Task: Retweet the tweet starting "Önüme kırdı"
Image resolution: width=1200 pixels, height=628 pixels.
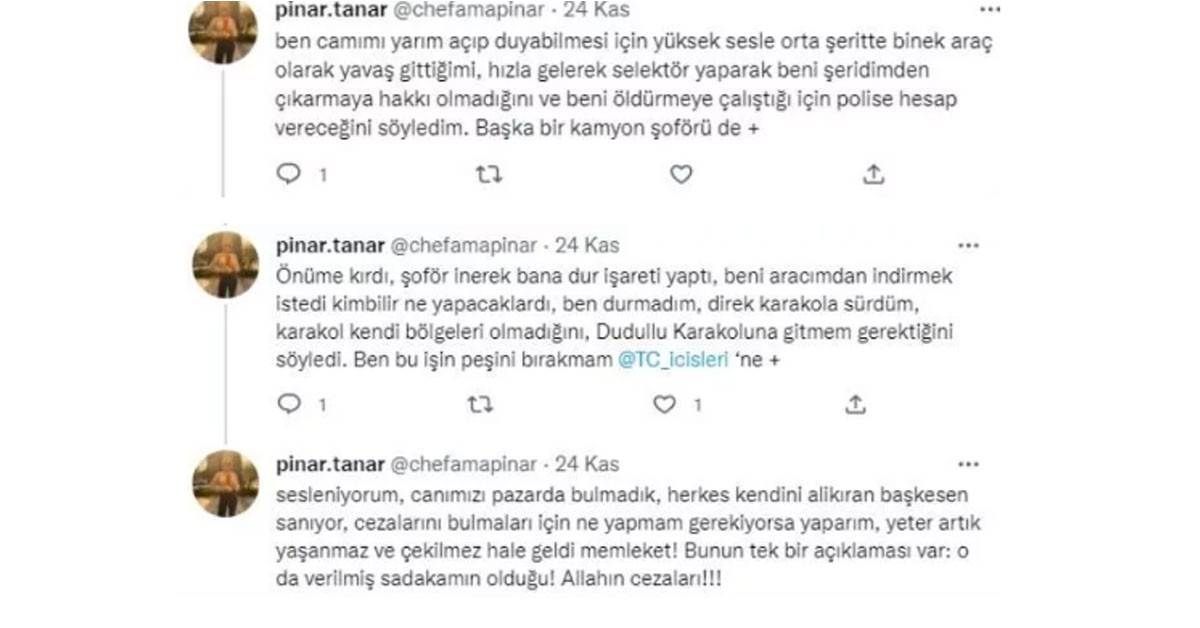Action: click(x=481, y=404)
